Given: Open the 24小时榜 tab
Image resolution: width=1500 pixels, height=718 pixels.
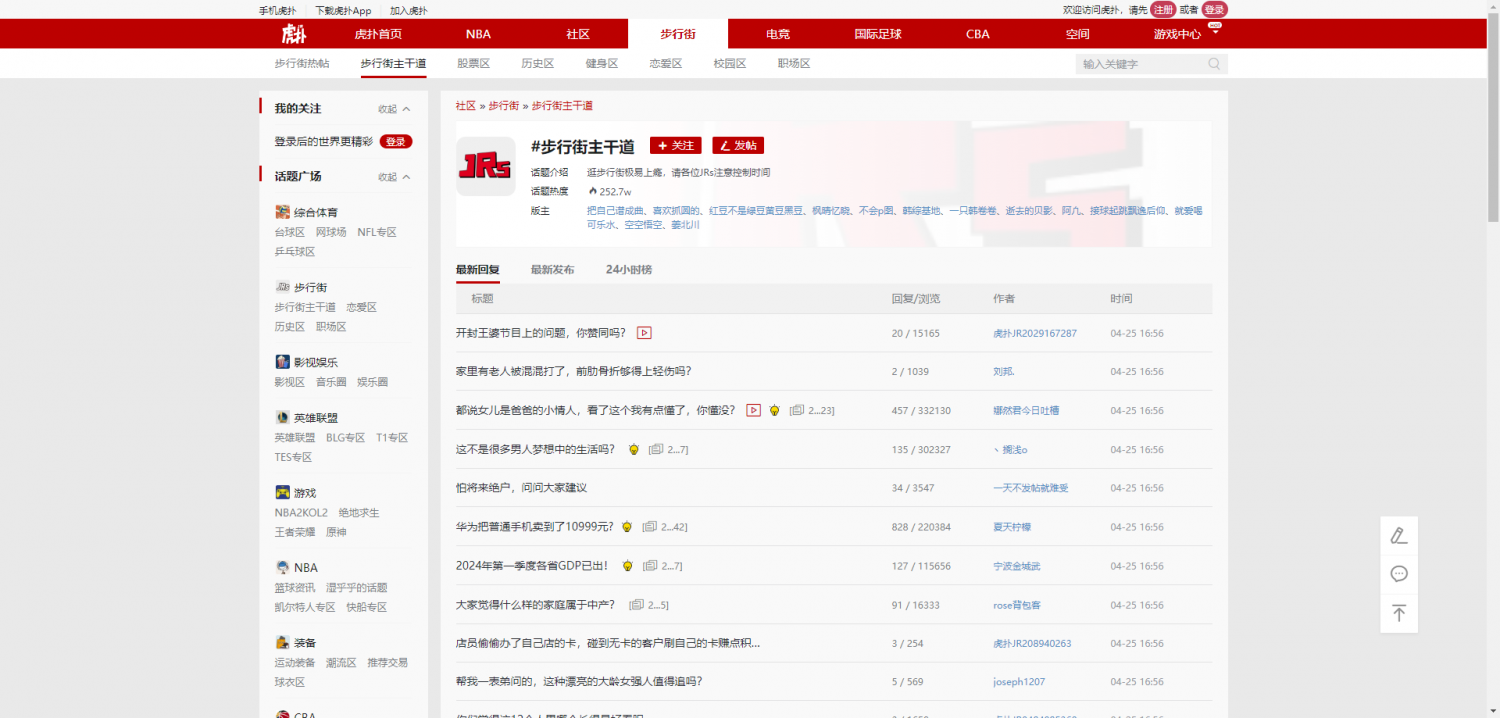Looking at the screenshot, I should point(628,270).
